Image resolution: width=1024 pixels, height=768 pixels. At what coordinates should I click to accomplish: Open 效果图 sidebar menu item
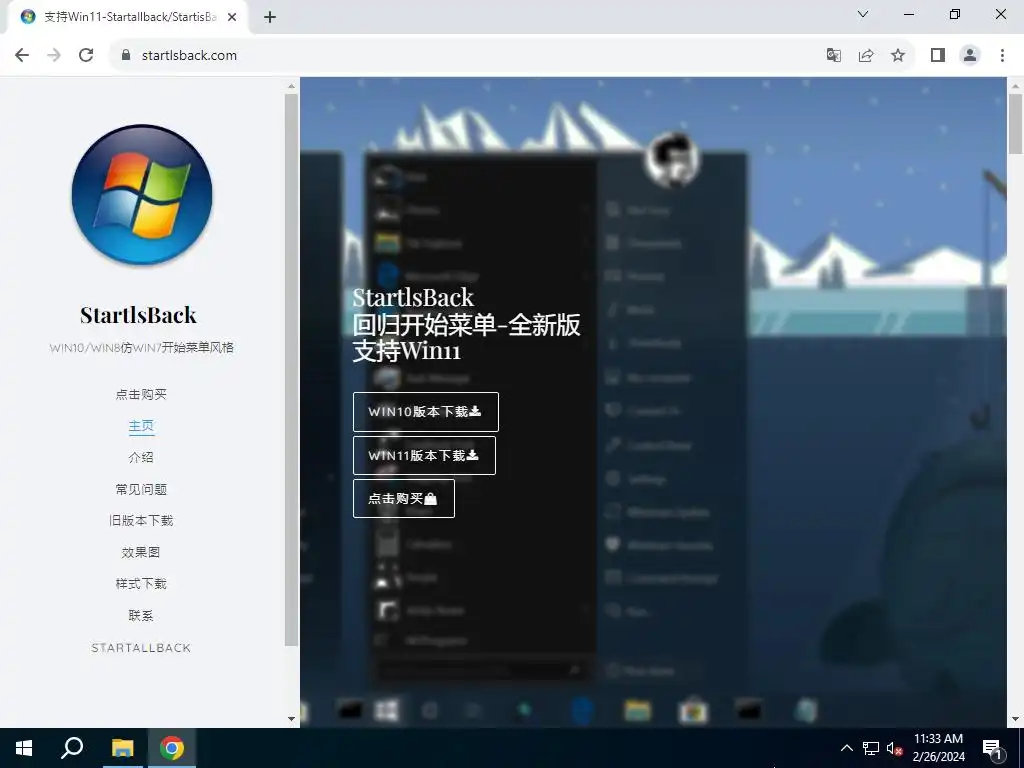tap(141, 552)
